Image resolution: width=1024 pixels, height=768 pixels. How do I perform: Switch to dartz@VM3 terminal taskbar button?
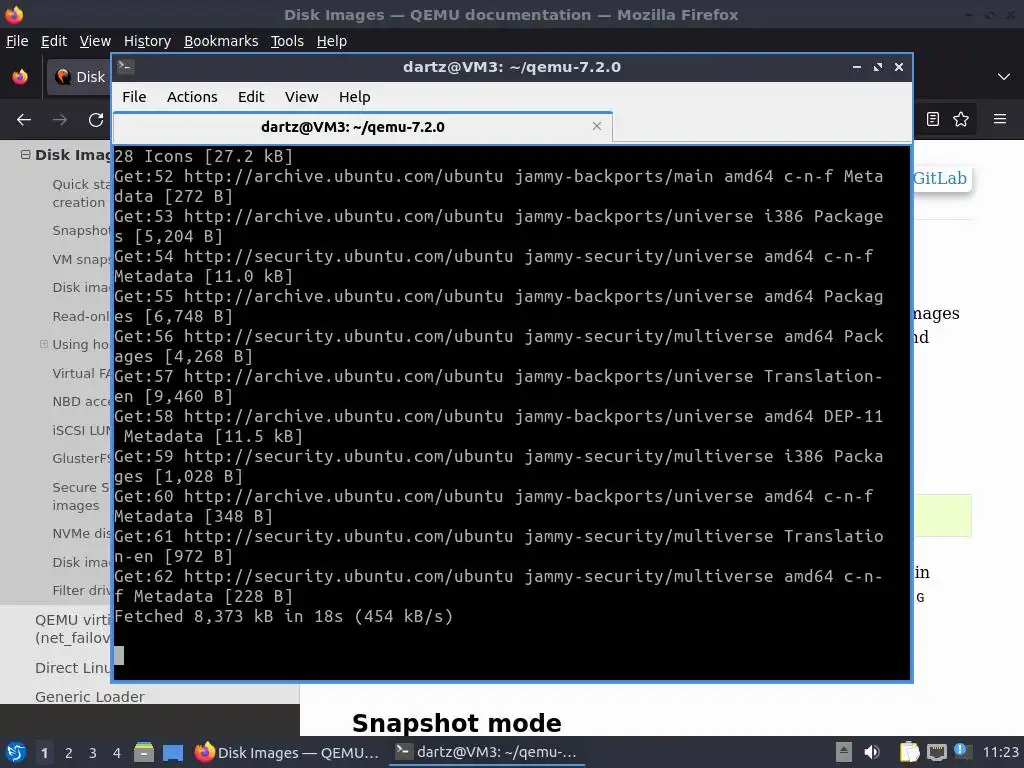click(487, 752)
